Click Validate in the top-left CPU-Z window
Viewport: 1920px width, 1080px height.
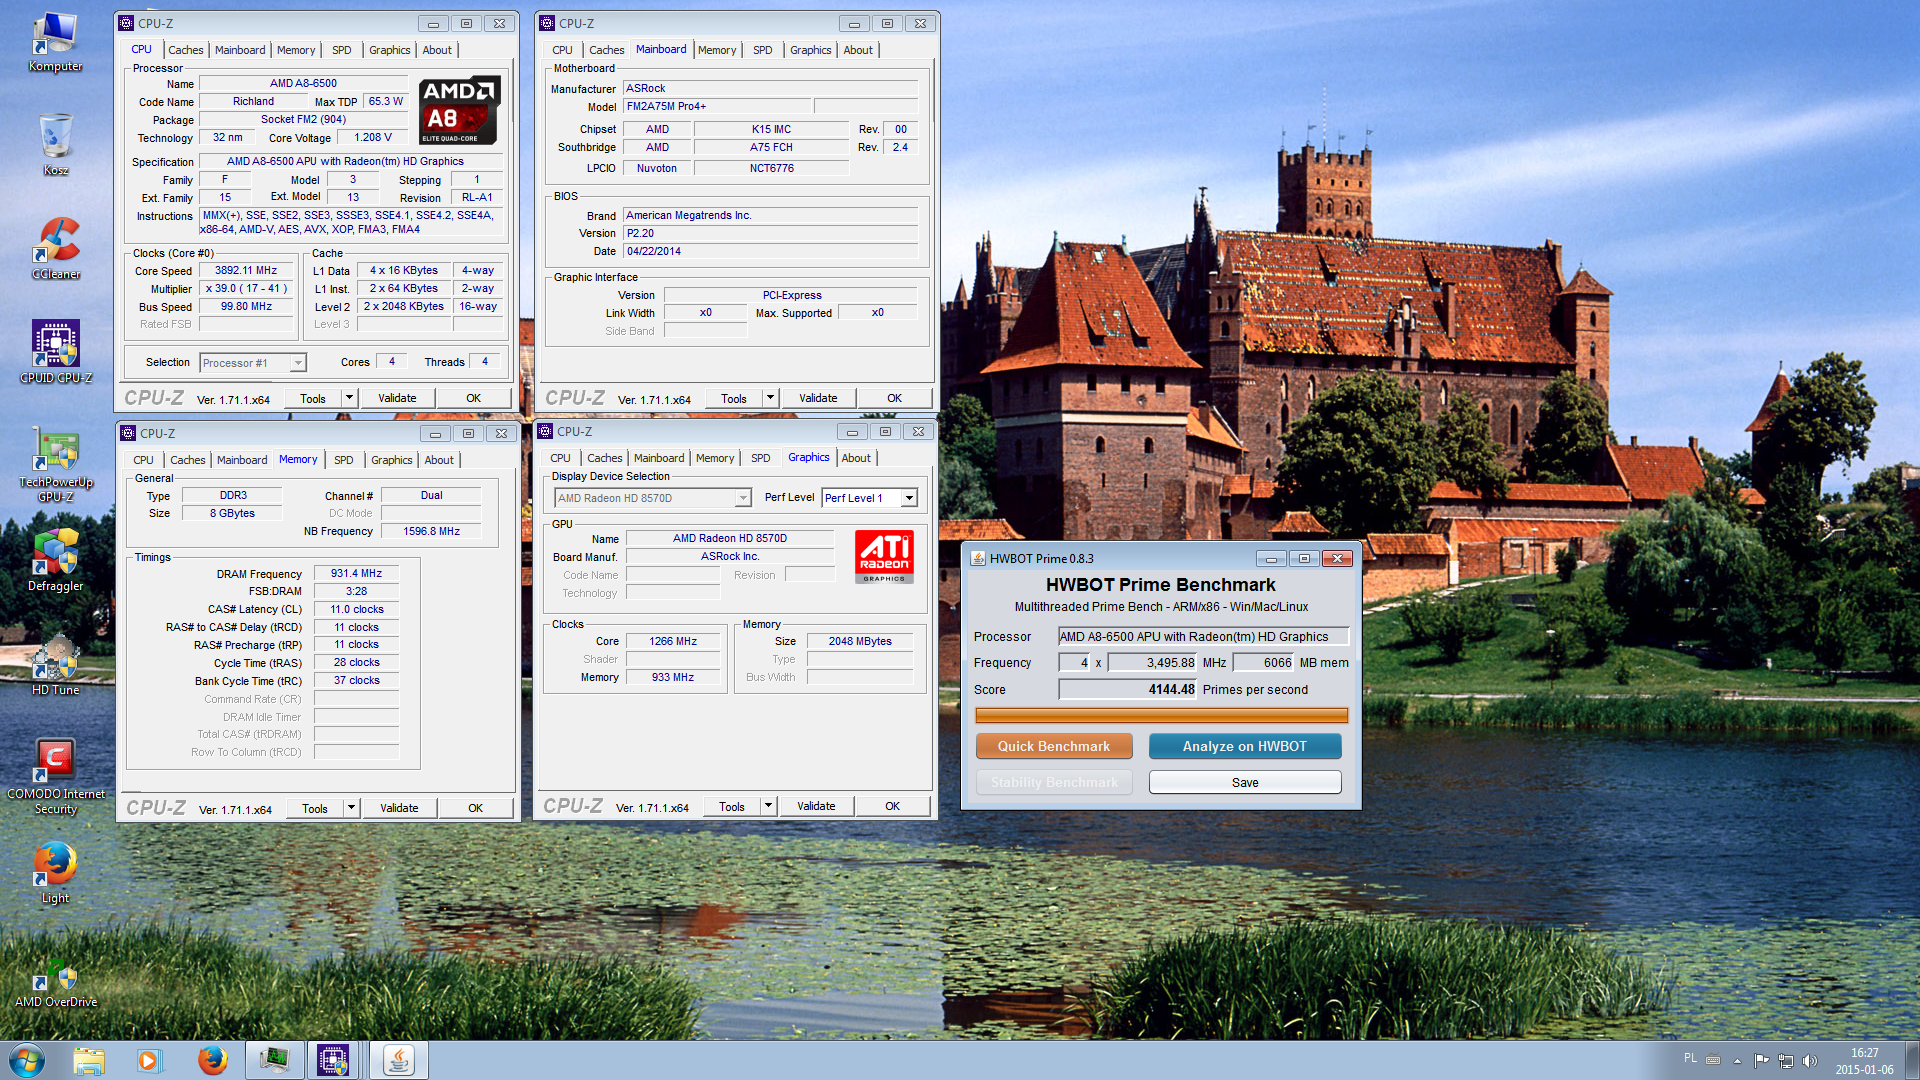pos(397,398)
